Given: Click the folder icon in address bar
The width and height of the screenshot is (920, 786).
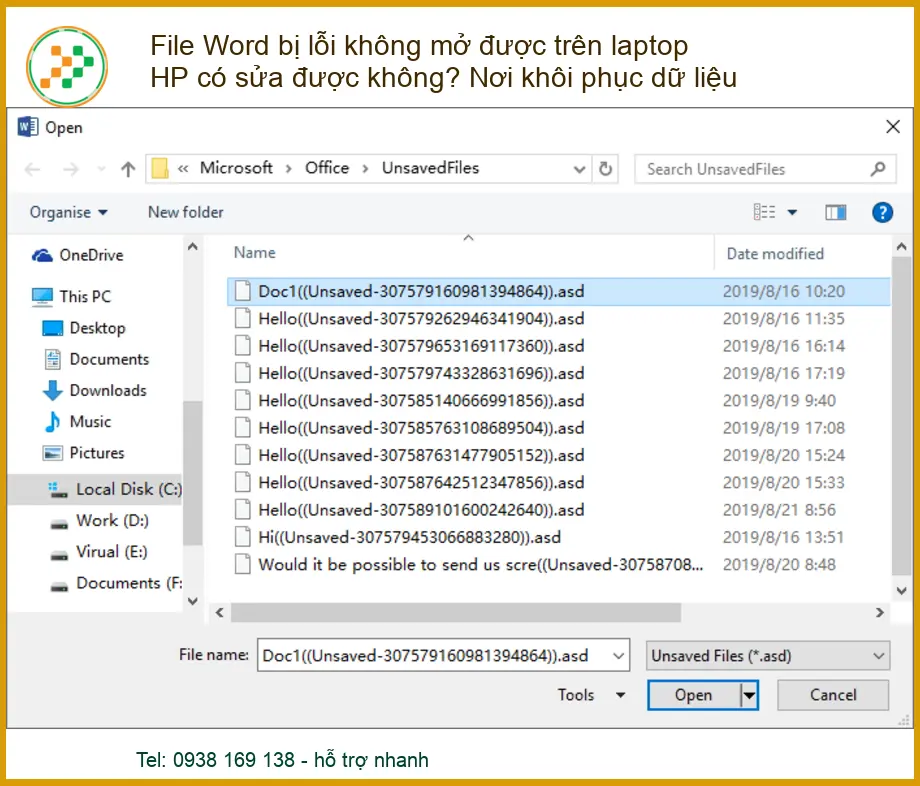Looking at the screenshot, I should click(160, 168).
